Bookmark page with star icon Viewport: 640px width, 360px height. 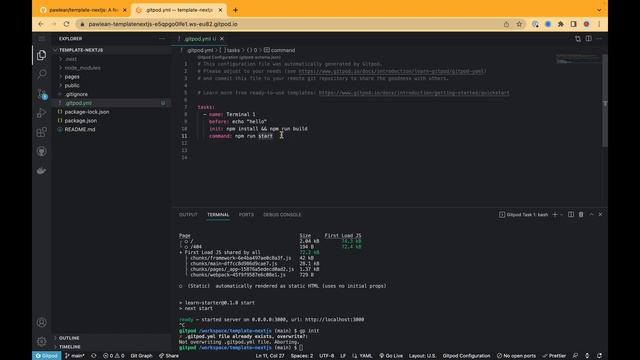point(519,24)
